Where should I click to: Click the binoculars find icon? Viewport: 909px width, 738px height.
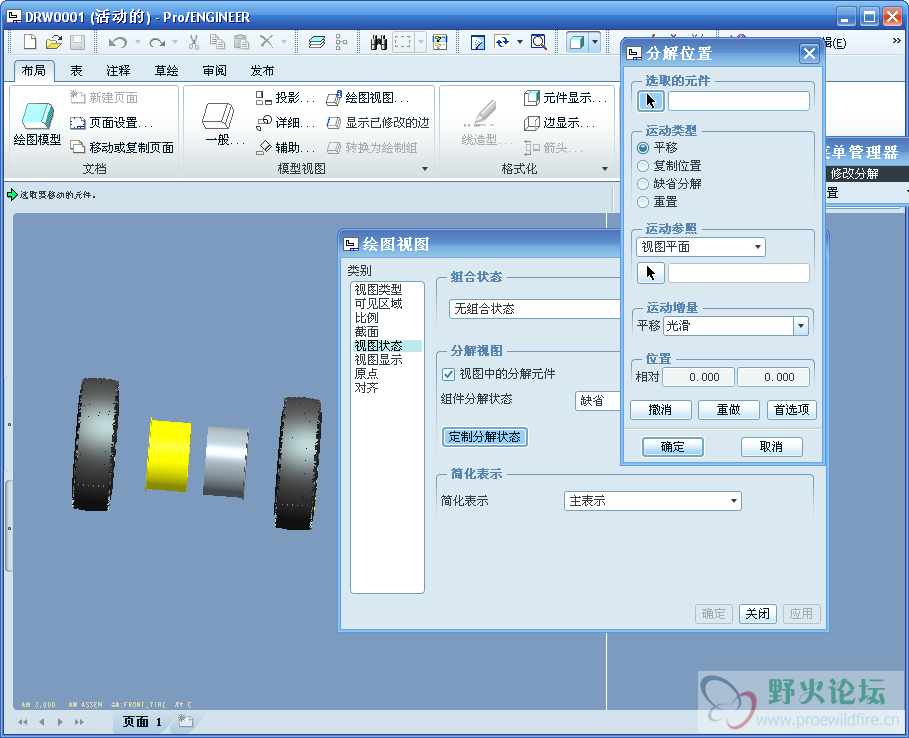[379, 42]
